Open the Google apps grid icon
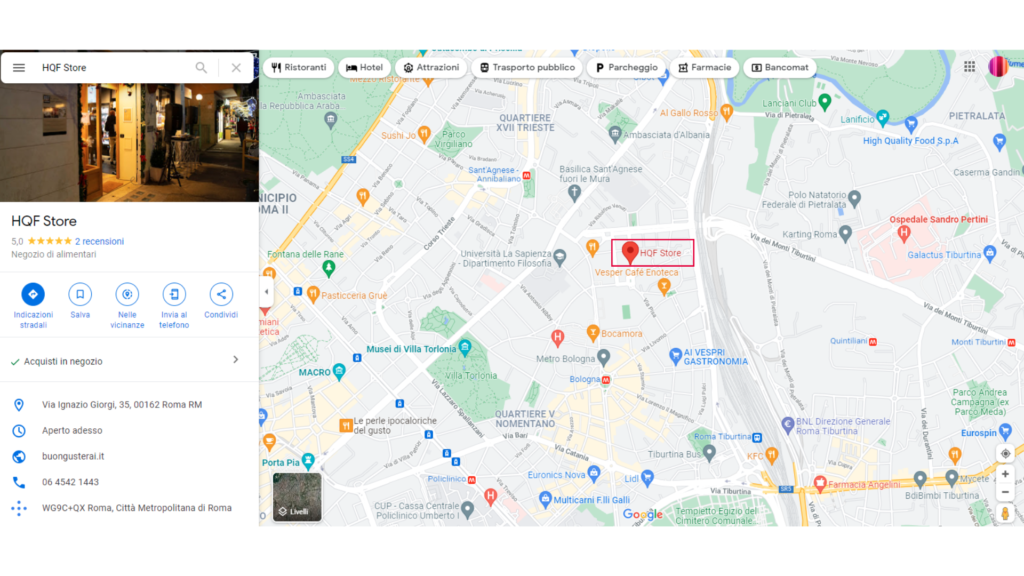The image size is (1024, 576). (969, 67)
